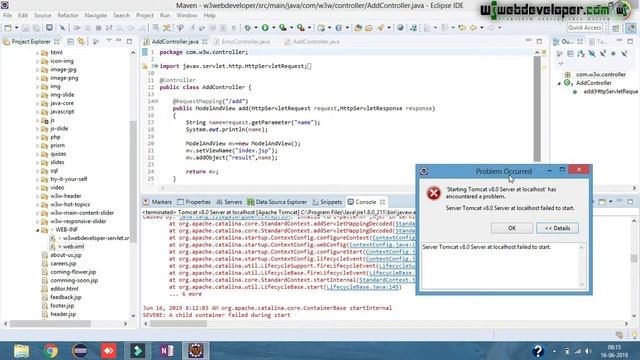The width and height of the screenshot is (640, 360).
Task: Click the Run Last Tool external icon
Action: click(301, 28)
